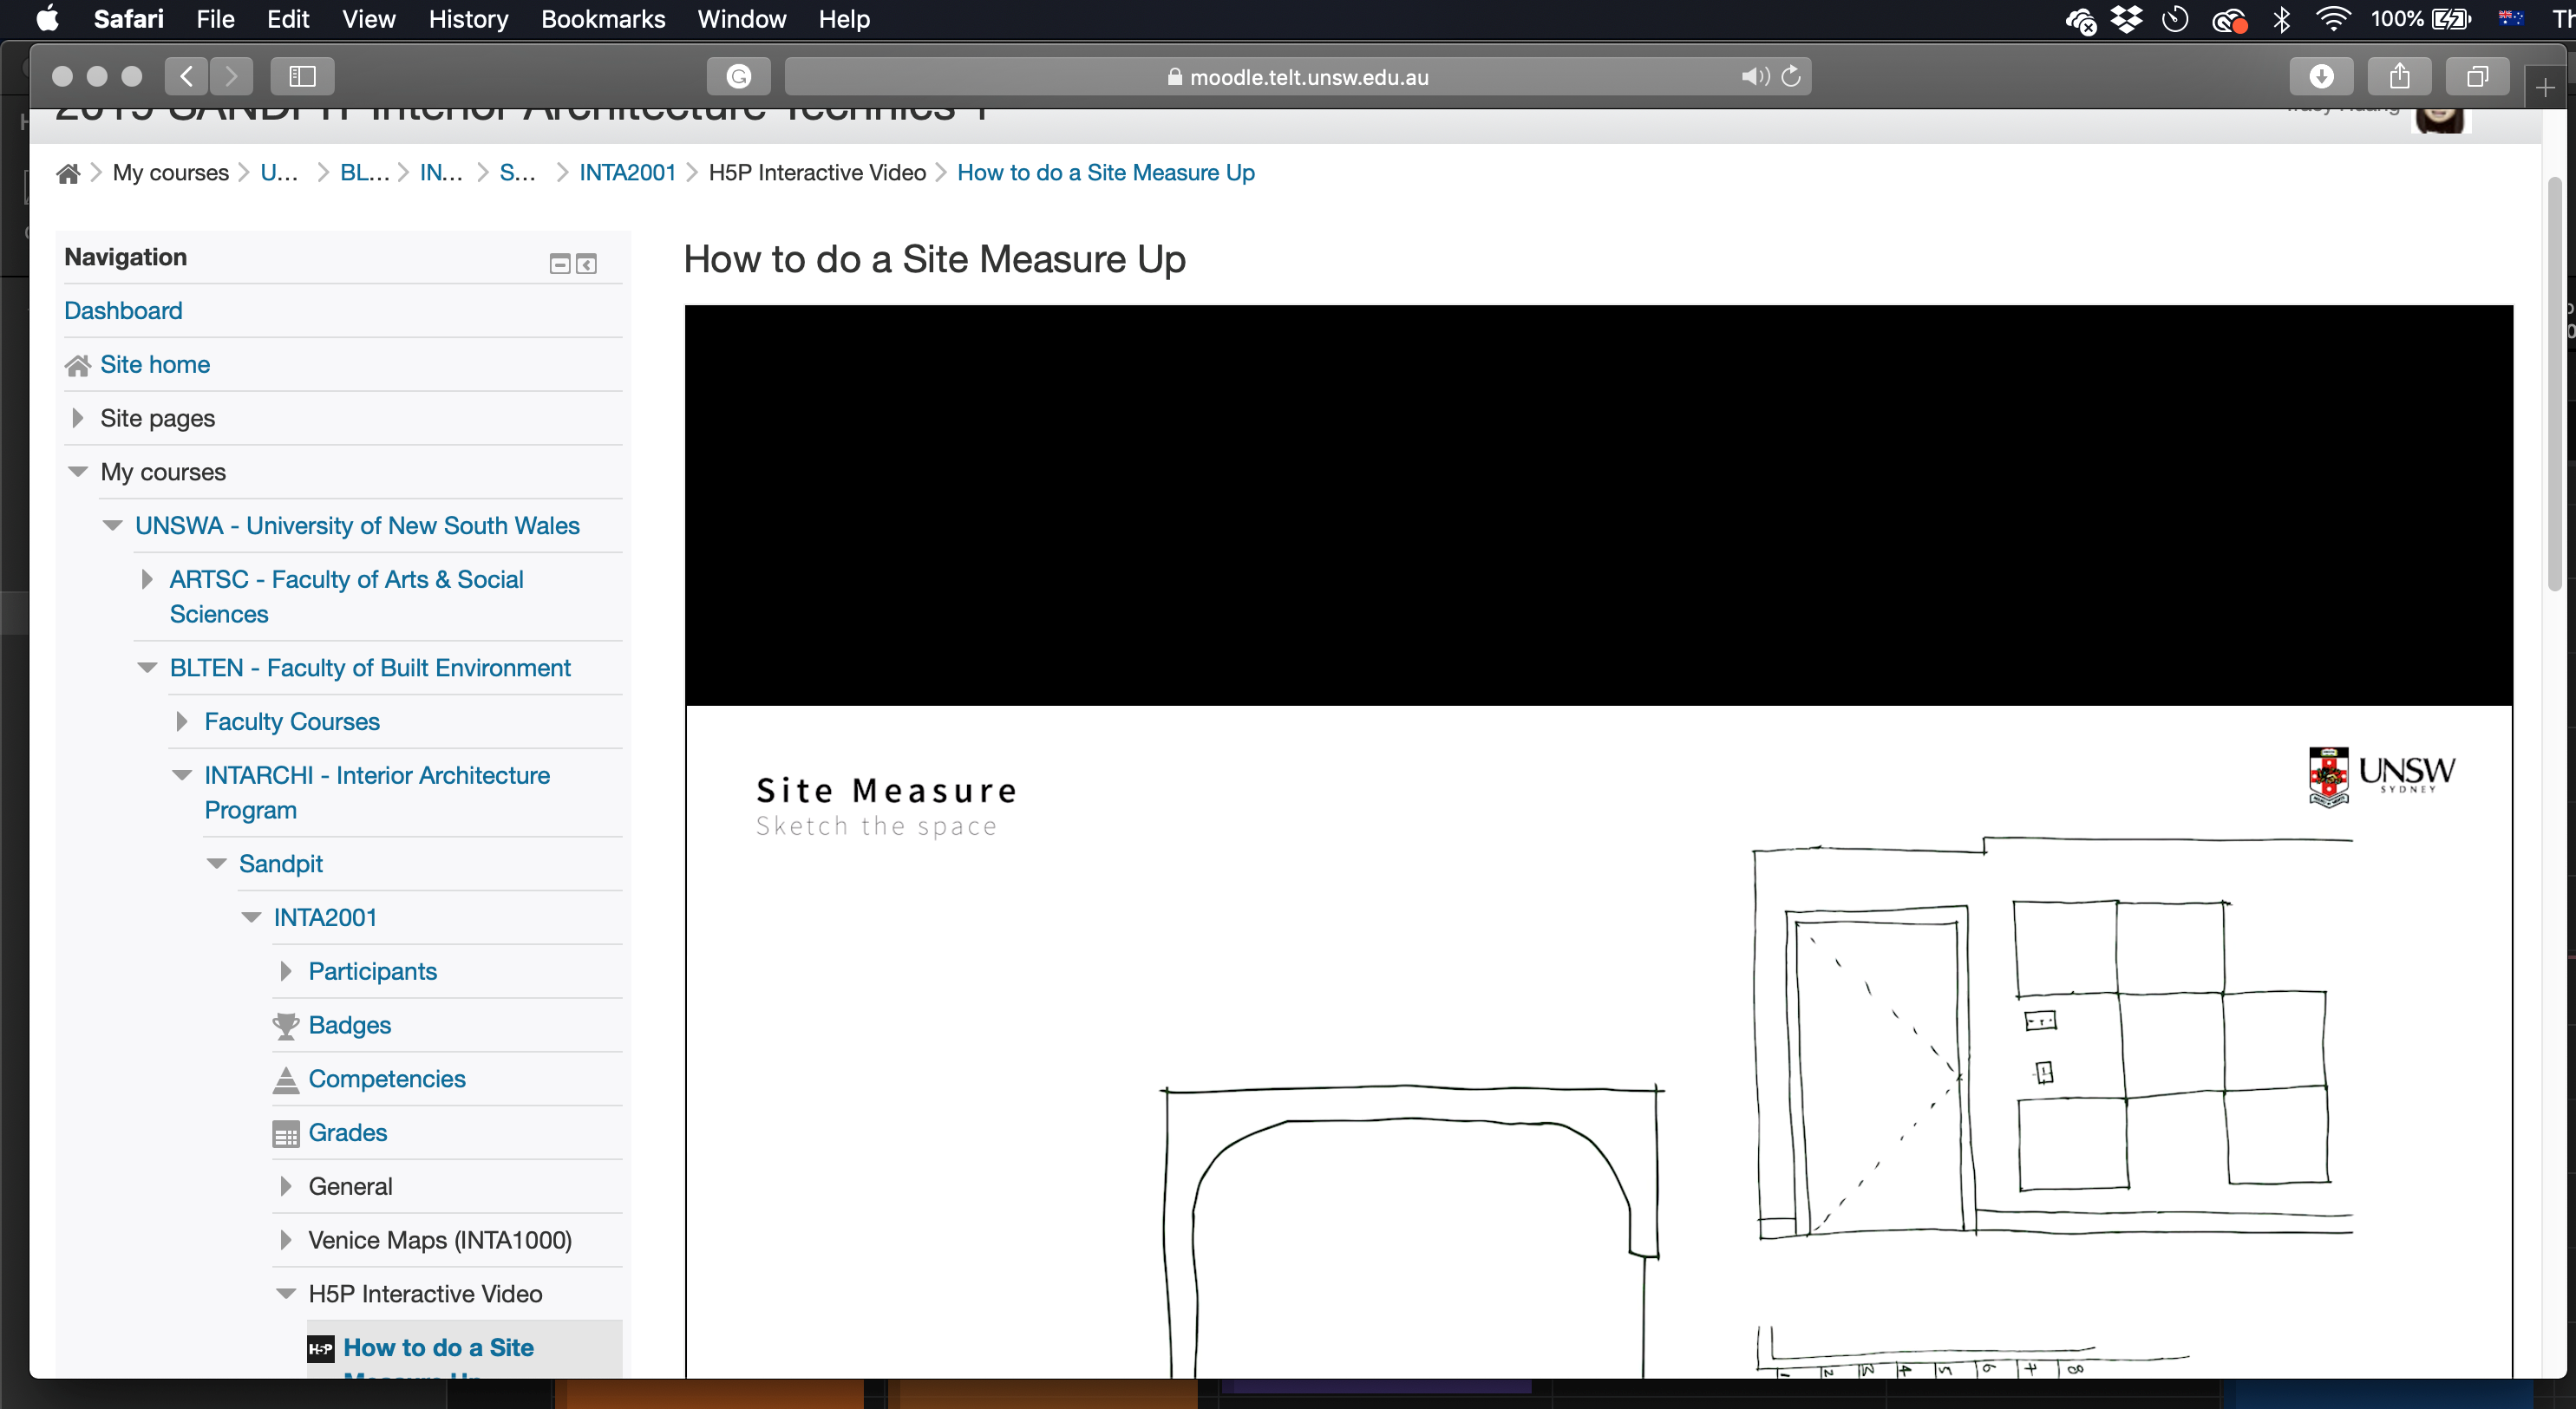Click the audio speaker icon in address bar
2576x1409 pixels.
click(x=1754, y=76)
